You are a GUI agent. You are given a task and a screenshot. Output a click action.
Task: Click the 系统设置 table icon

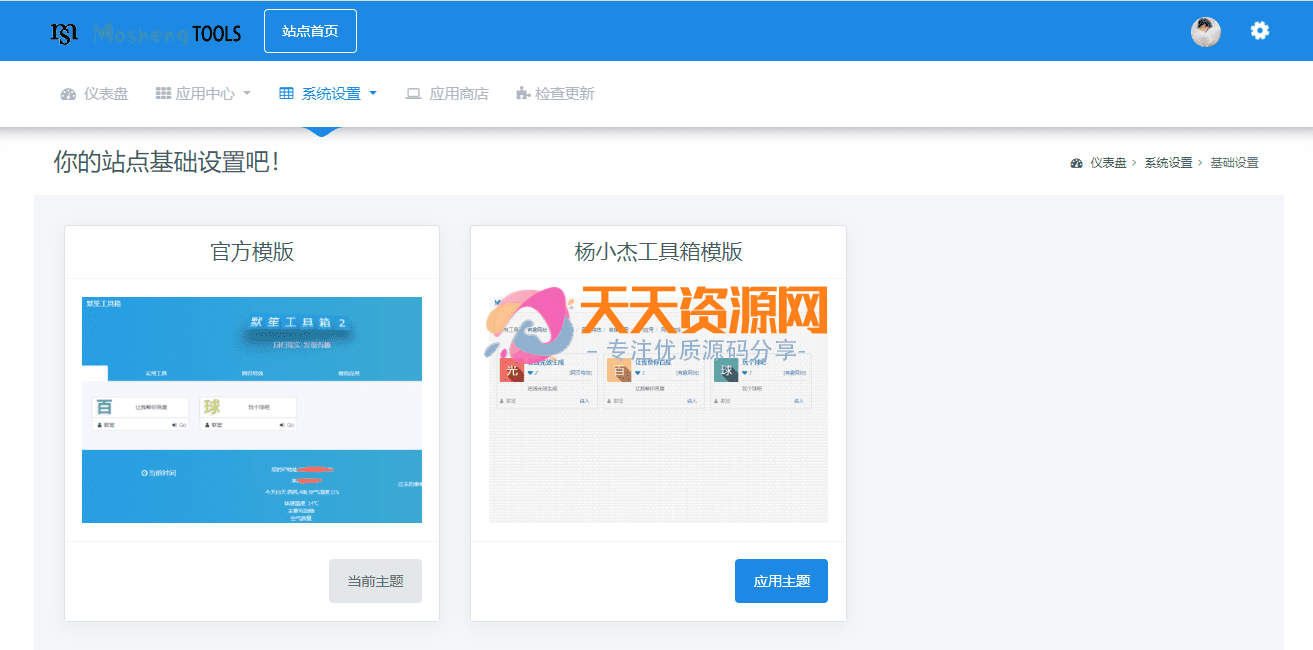286,93
